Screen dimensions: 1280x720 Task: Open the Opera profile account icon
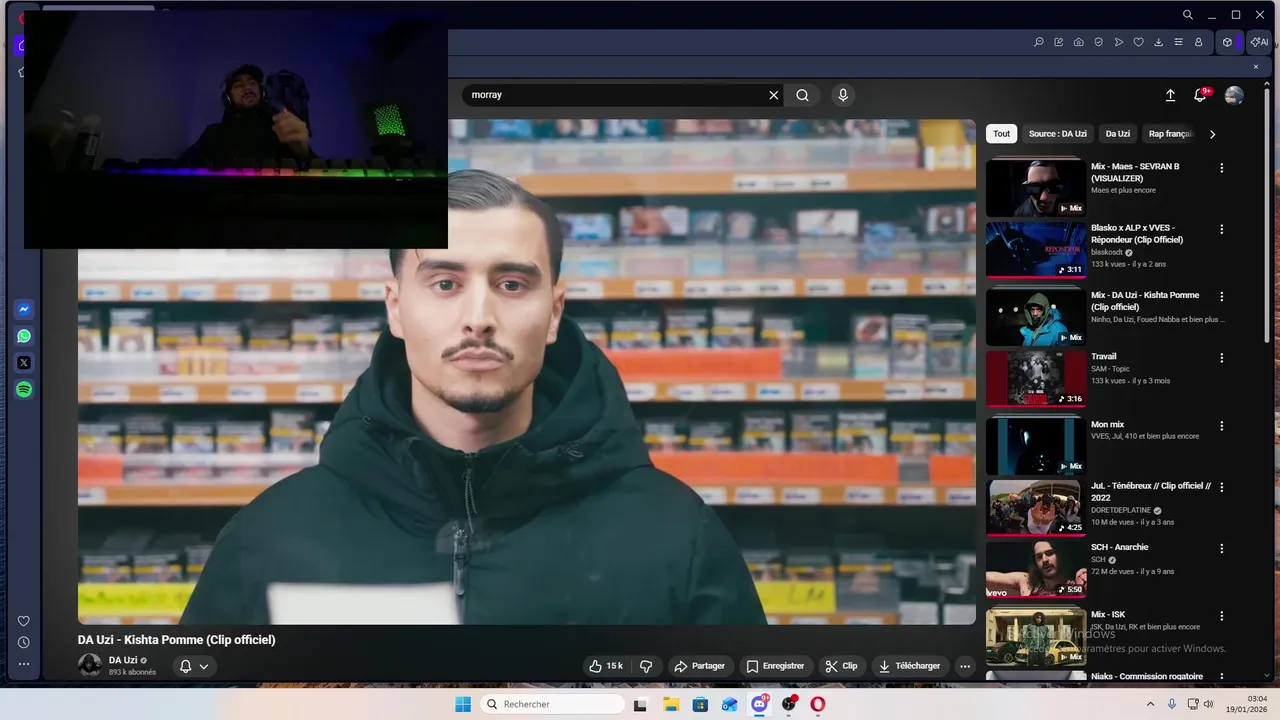[x=1198, y=42]
